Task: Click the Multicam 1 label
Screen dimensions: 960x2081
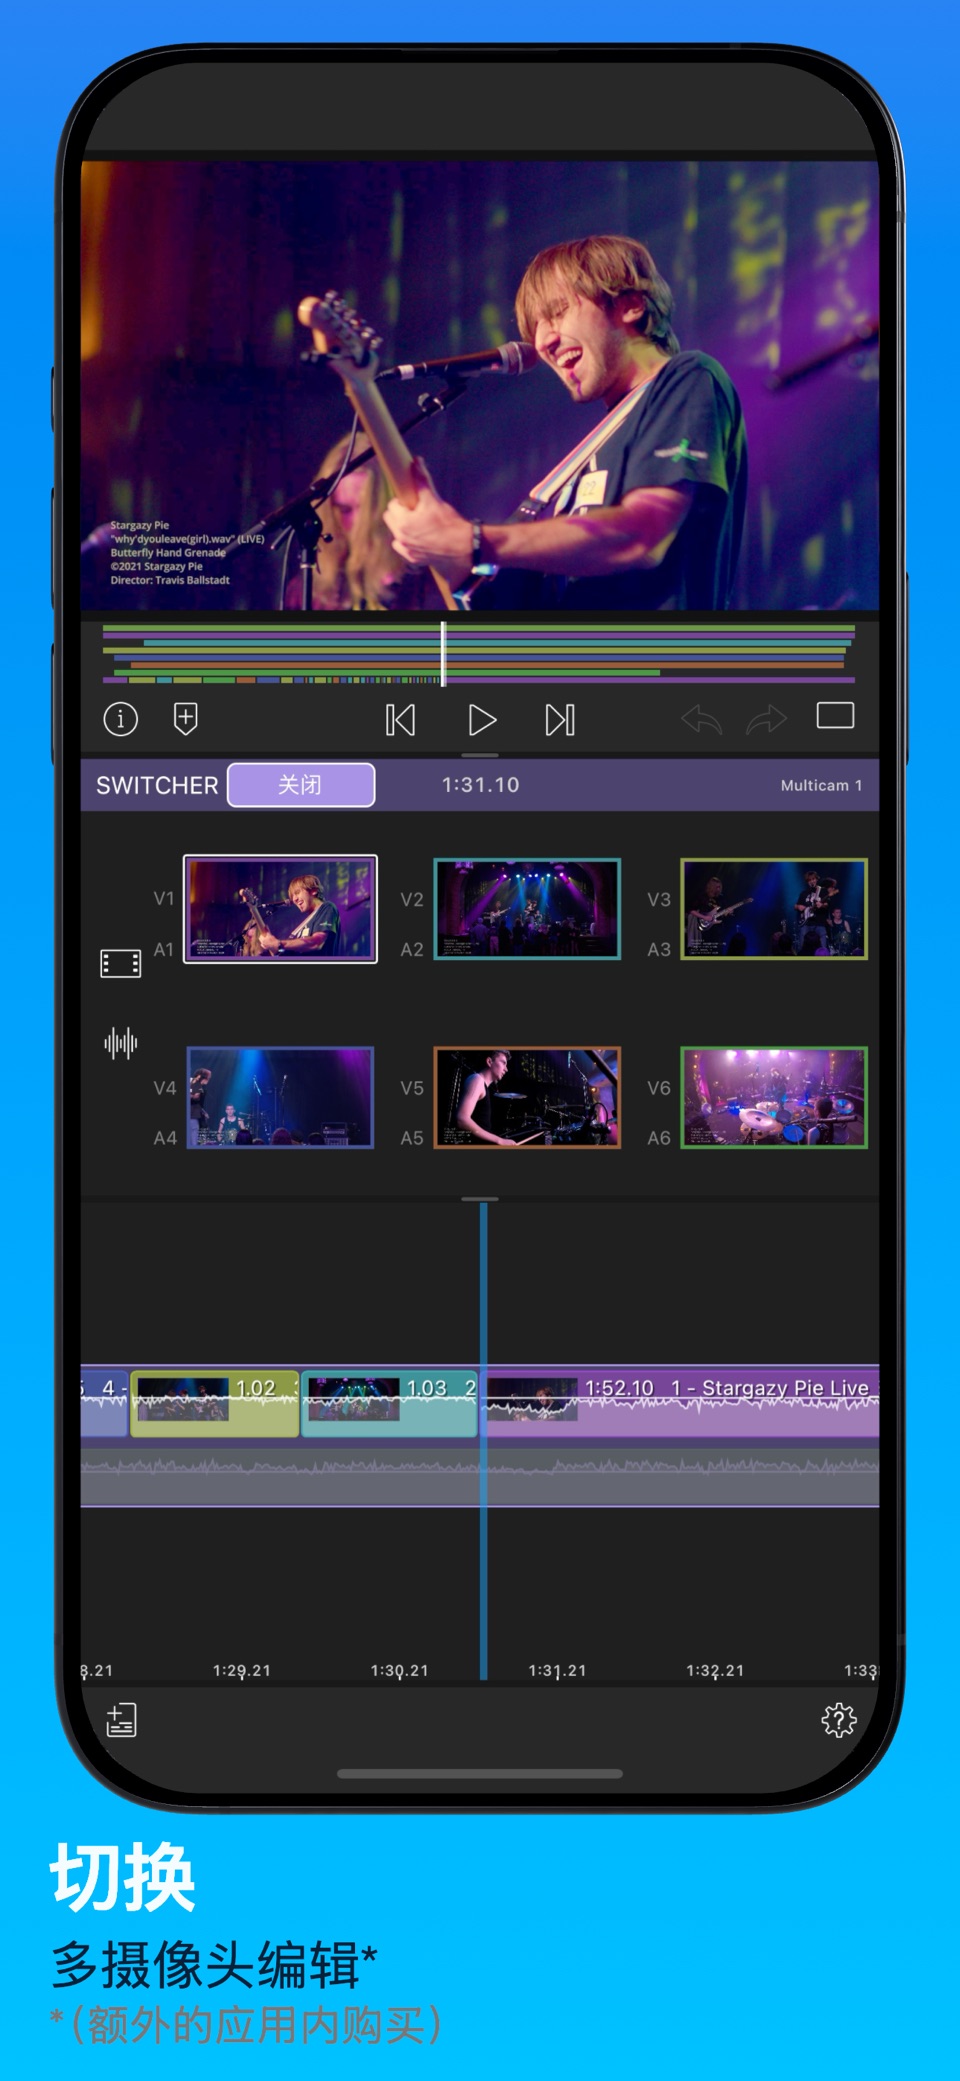Action: click(x=821, y=785)
